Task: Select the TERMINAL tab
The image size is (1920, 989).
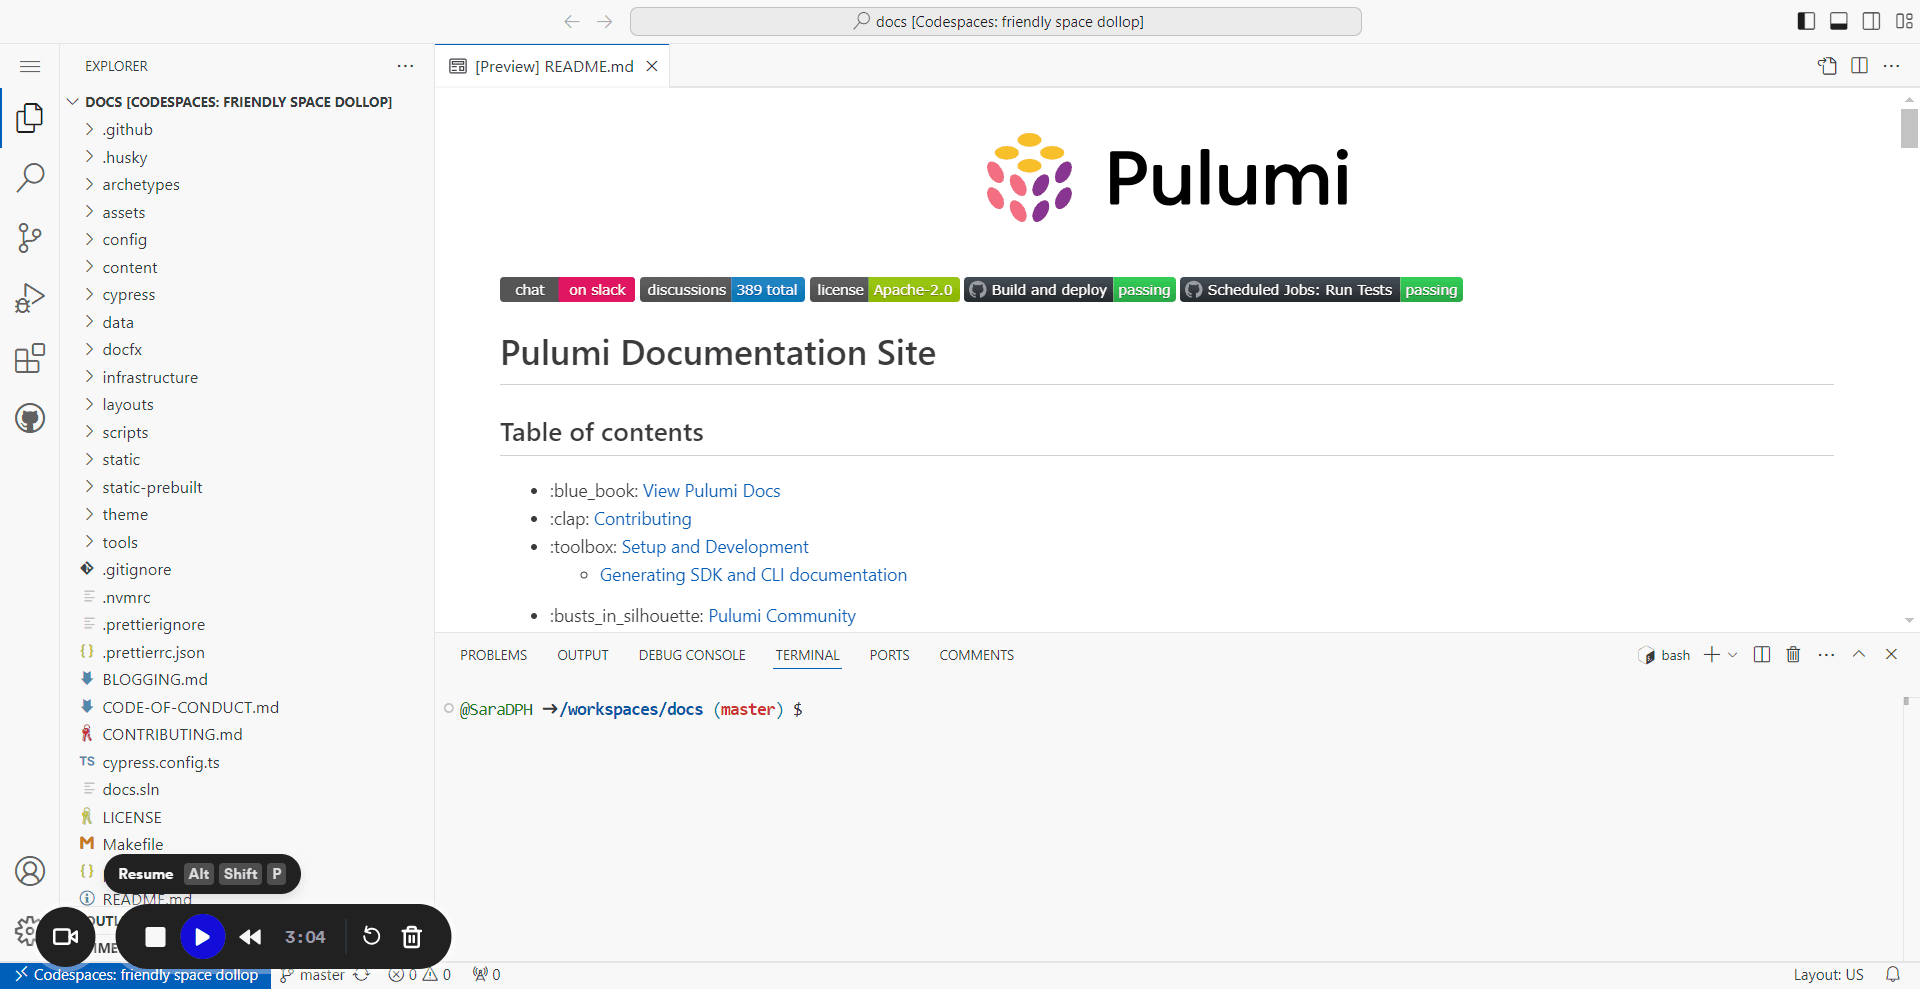Action: pos(807,655)
